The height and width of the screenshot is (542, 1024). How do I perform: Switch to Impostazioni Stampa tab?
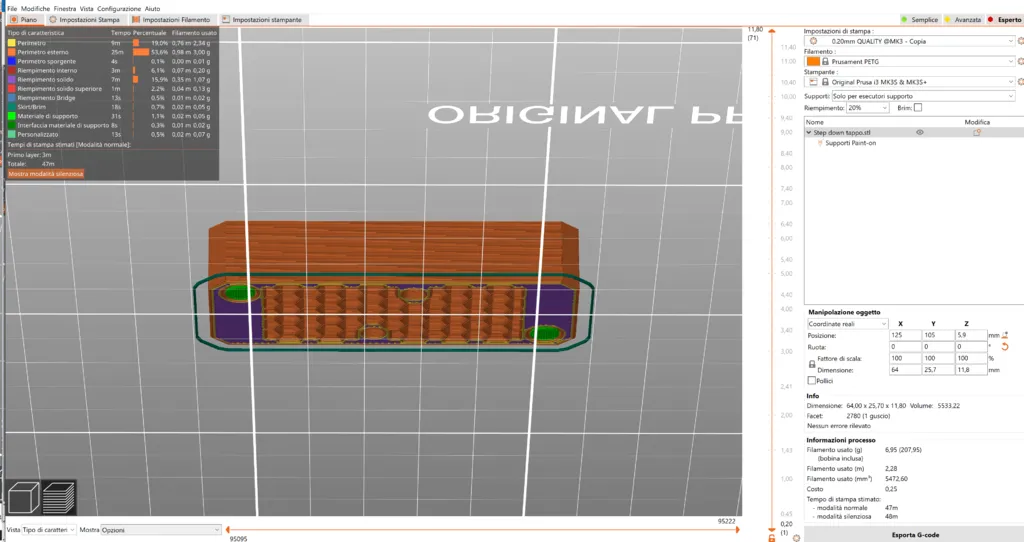click(x=84, y=20)
